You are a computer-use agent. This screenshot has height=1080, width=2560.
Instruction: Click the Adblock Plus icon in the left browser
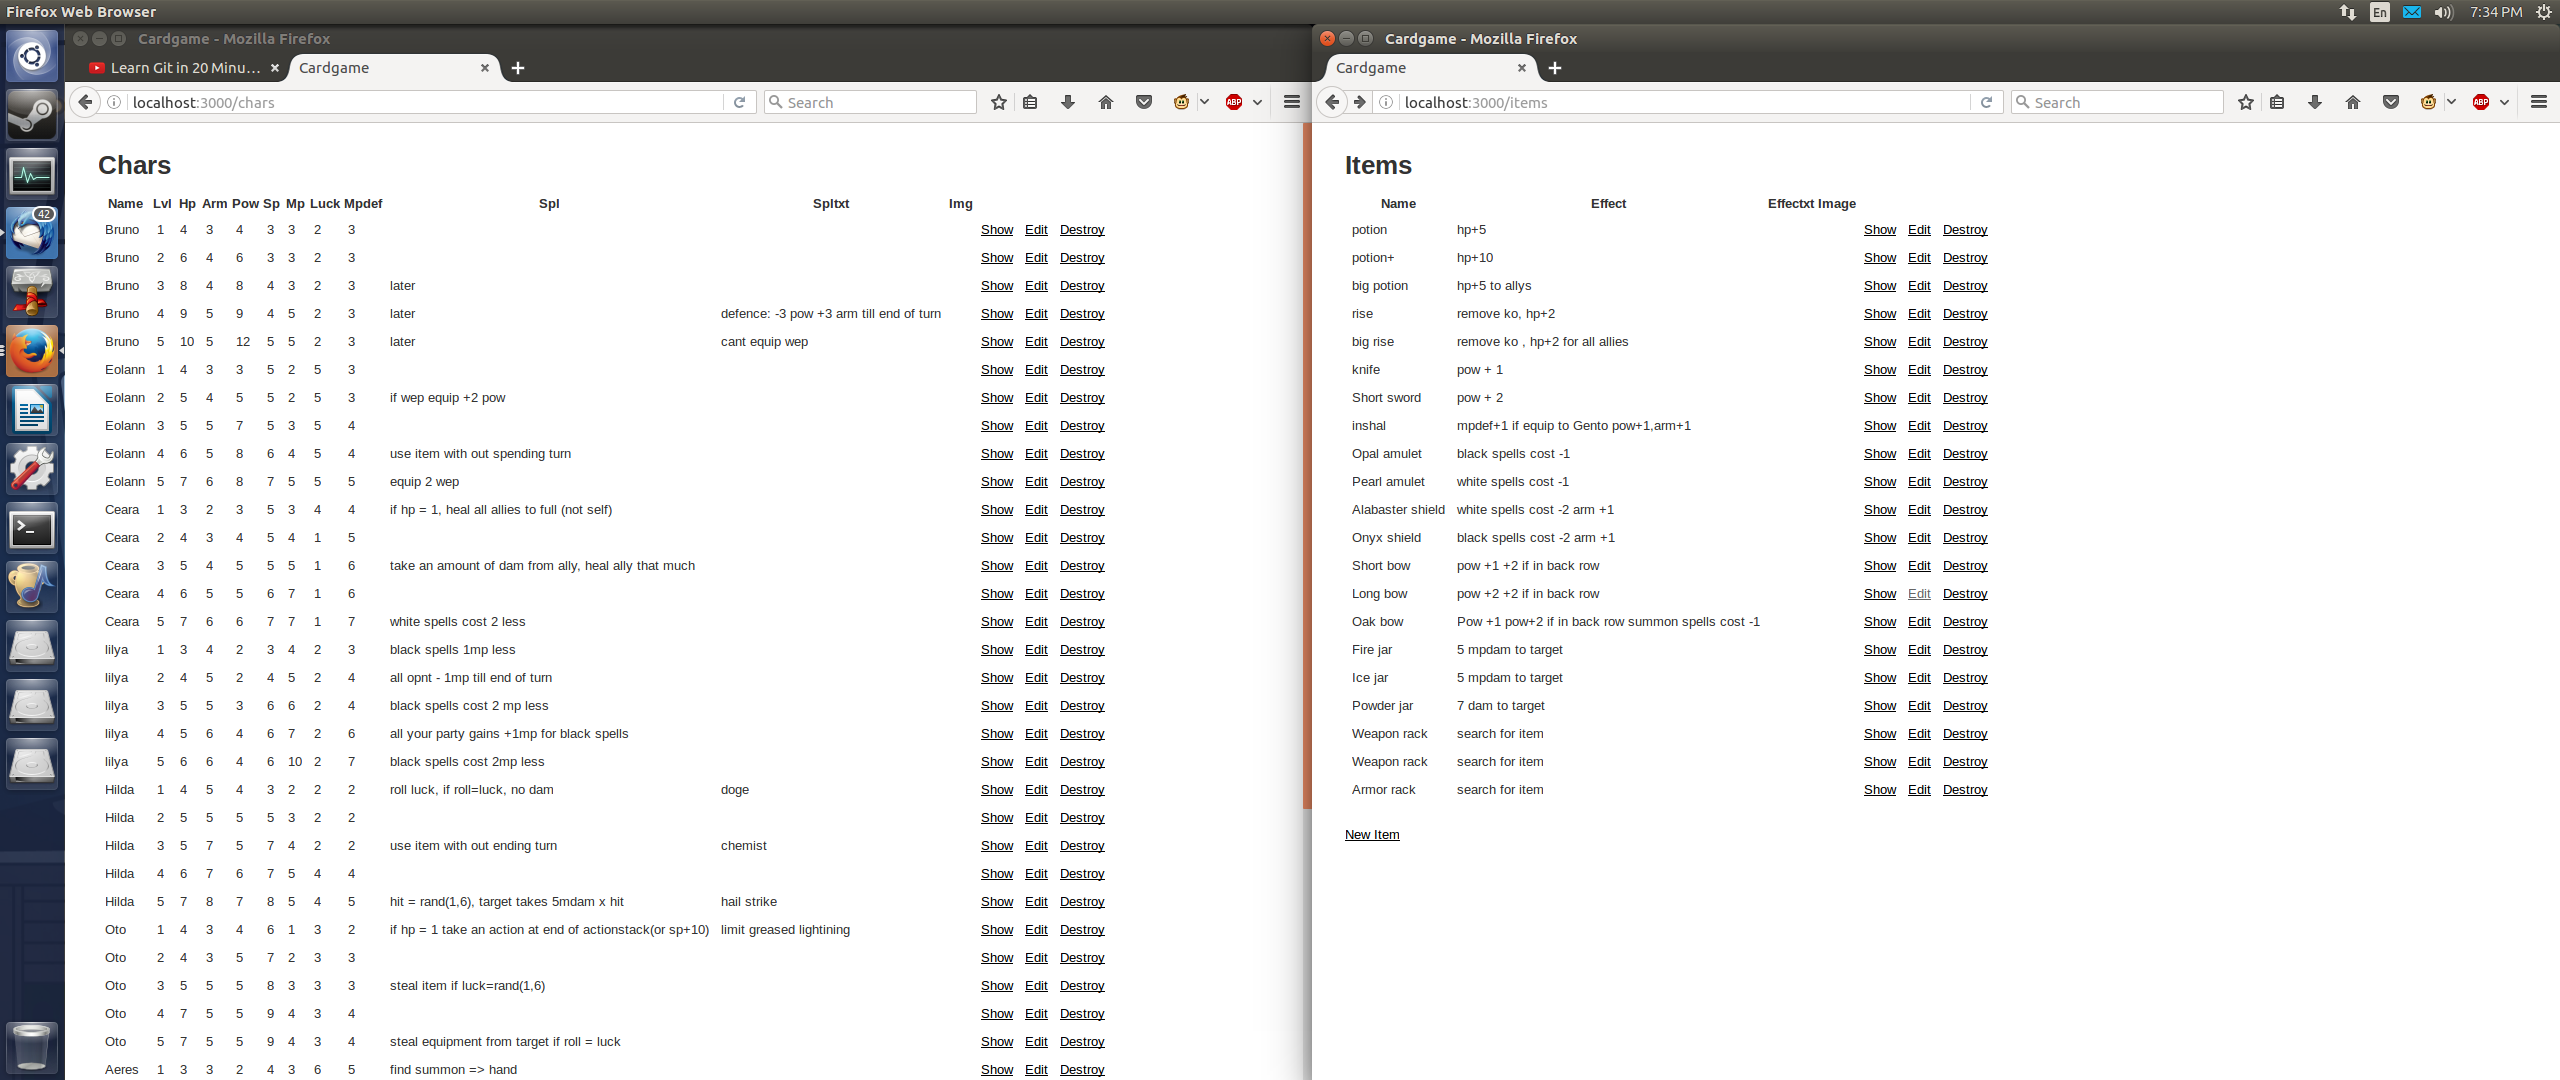[x=1234, y=102]
